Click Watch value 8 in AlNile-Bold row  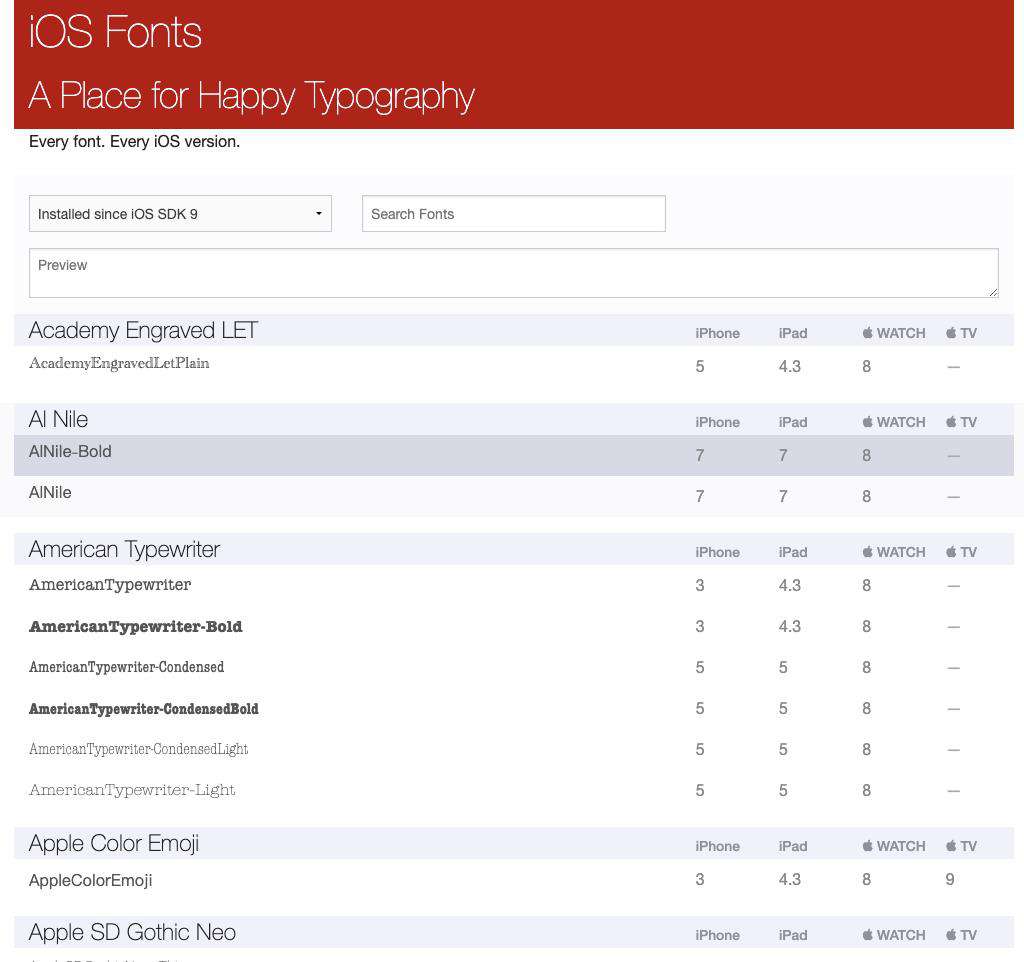867,455
